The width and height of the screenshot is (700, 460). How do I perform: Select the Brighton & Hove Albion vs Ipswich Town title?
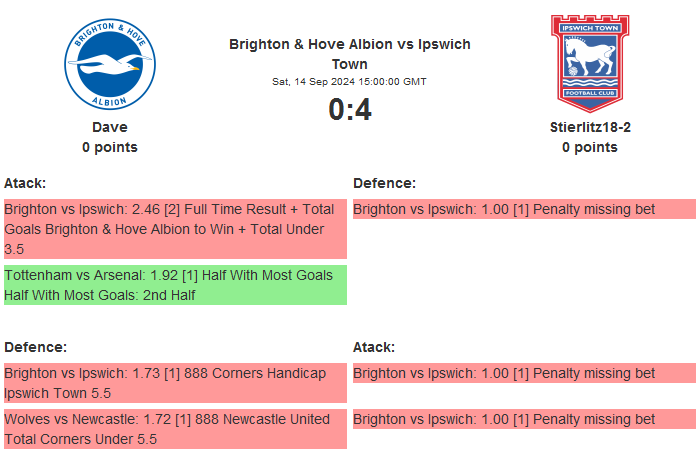click(349, 53)
